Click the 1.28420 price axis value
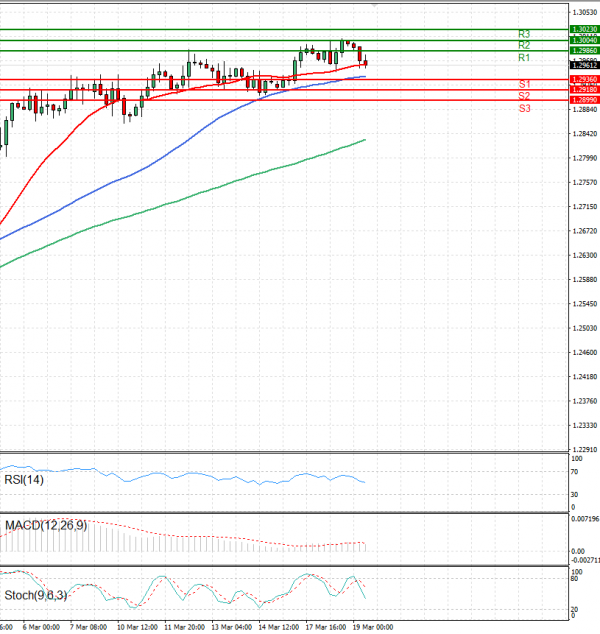The width and height of the screenshot is (600, 634). point(585,134)
